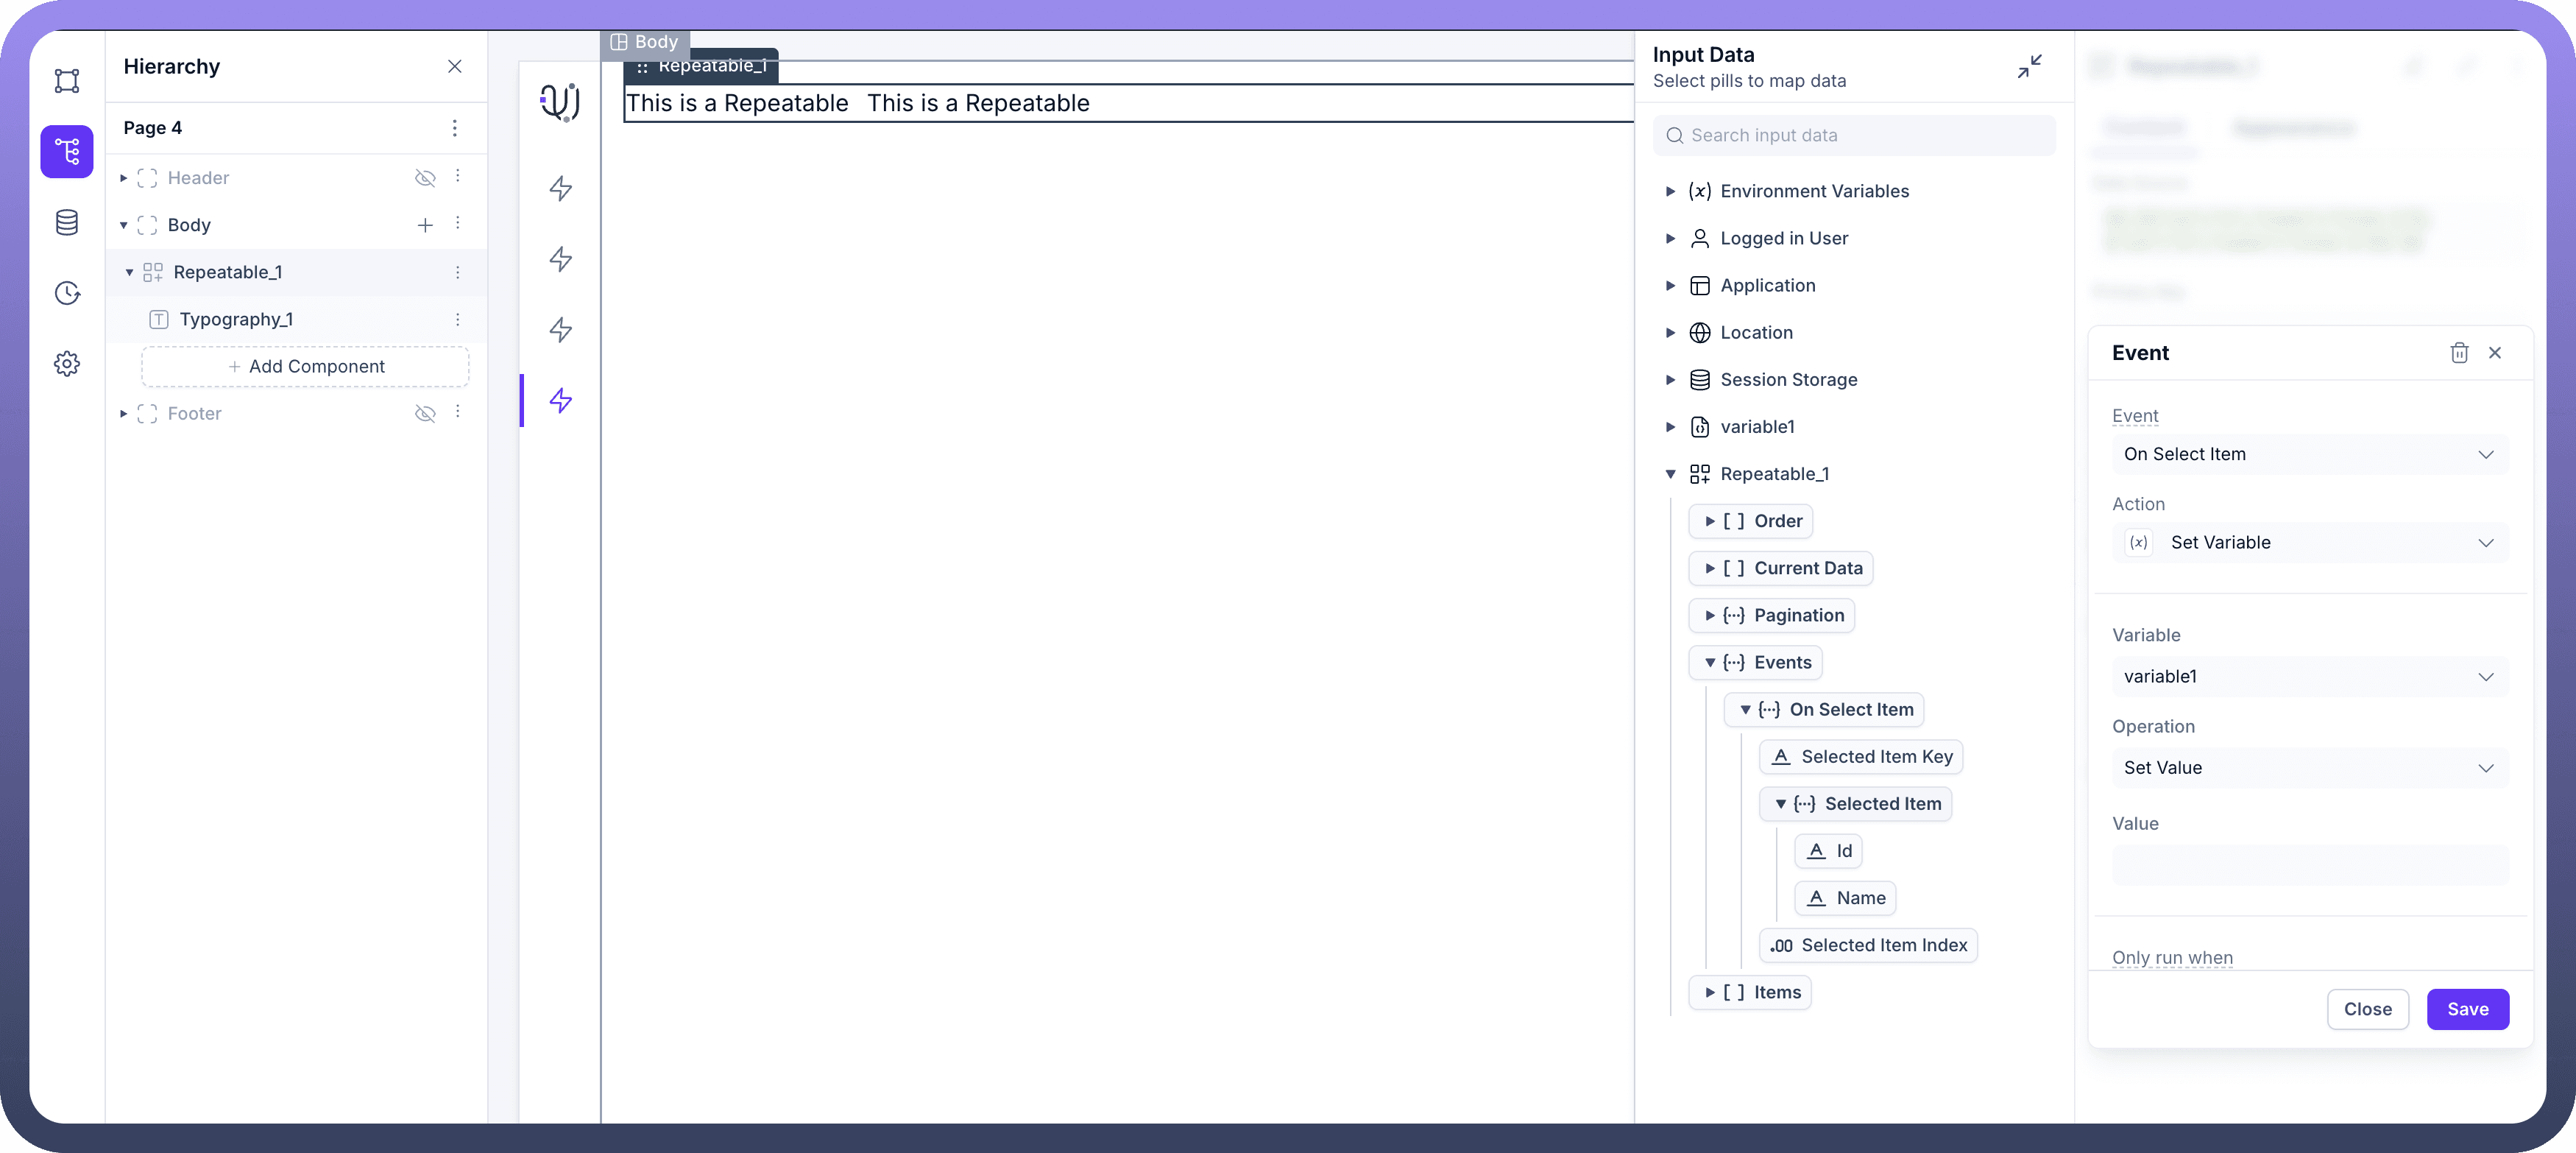Screen dimensions: 2576x1153
Task: Open the history clock icon in sidebar
Action: (67, 293)
